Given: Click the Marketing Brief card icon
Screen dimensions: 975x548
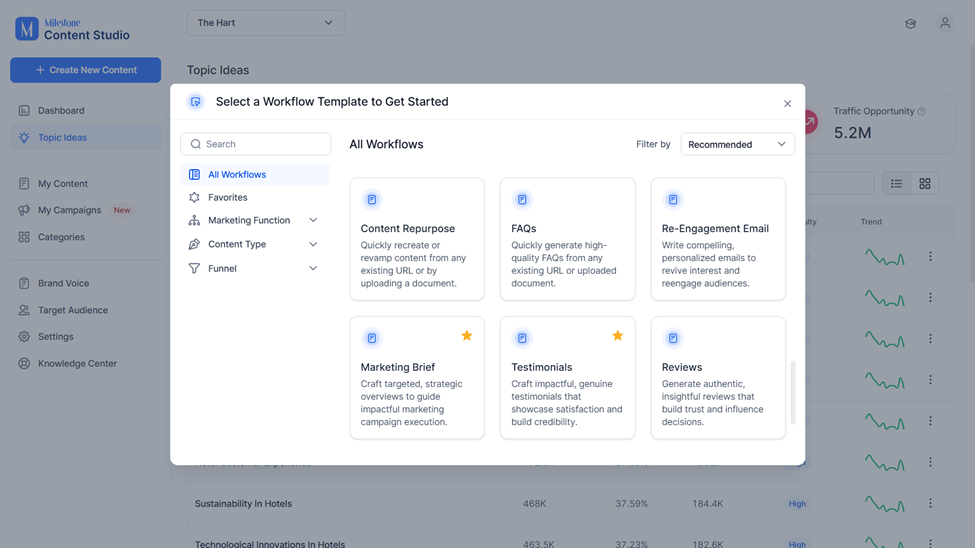Looking at the screenshot, I should coord(372,338).
